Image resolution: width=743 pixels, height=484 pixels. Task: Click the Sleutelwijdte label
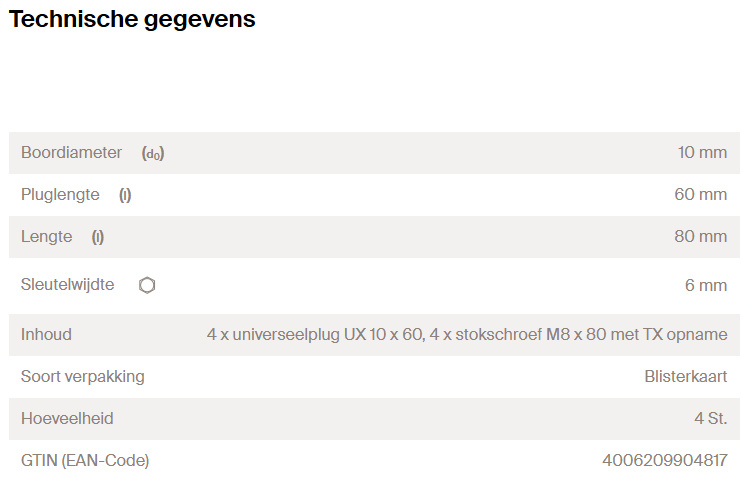(68, 284)
